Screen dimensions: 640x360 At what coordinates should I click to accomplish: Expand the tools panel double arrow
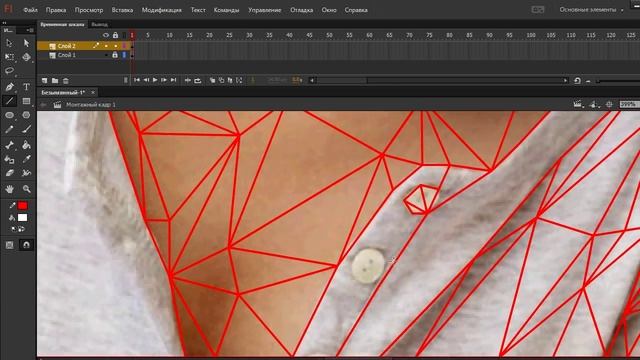[x=4, y=23]
